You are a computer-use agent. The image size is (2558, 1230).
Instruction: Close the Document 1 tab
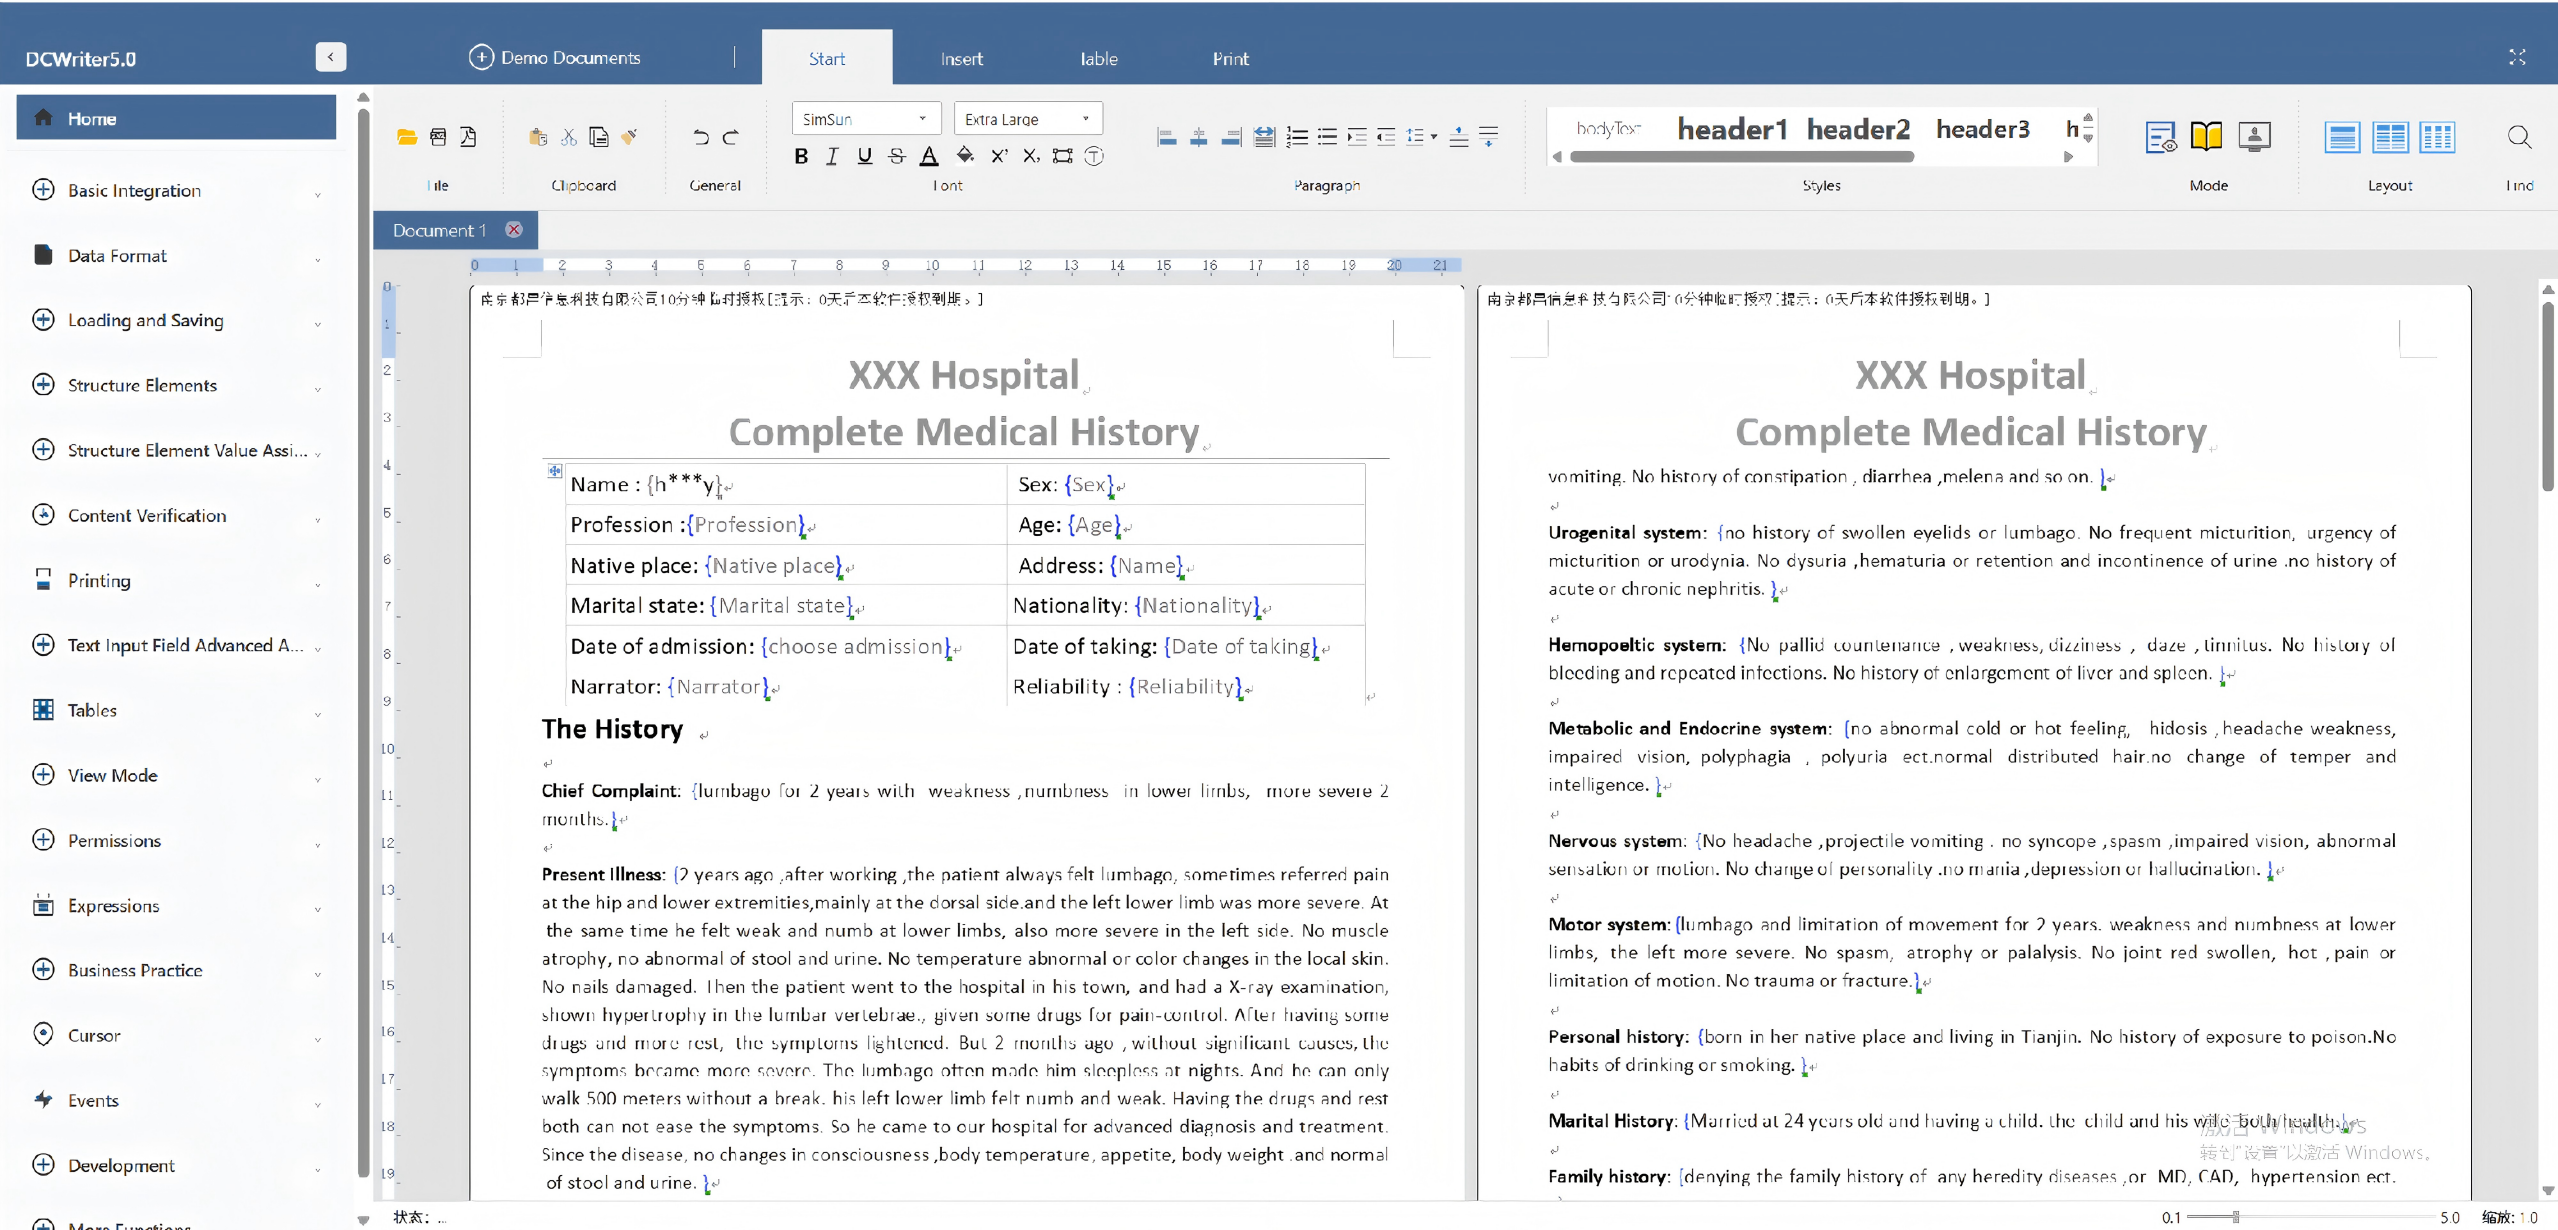click(514, 230)
